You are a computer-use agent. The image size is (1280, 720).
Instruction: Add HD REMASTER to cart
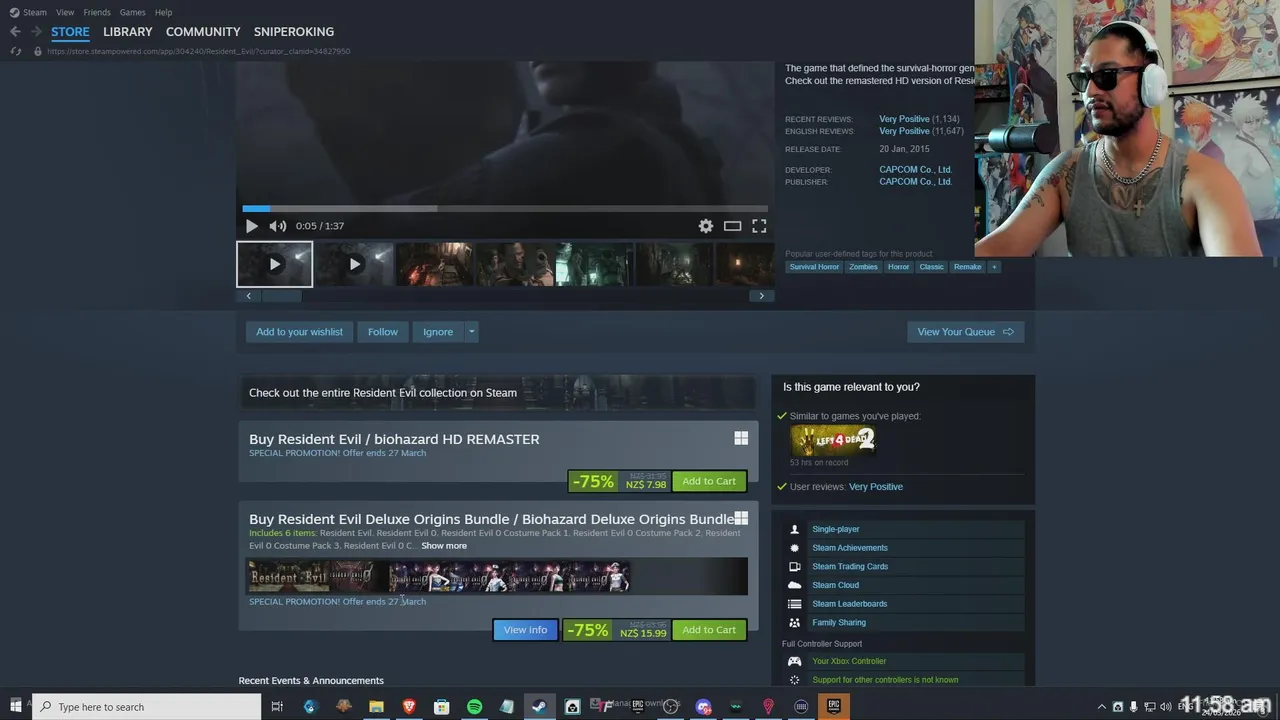tap(709, 481)
